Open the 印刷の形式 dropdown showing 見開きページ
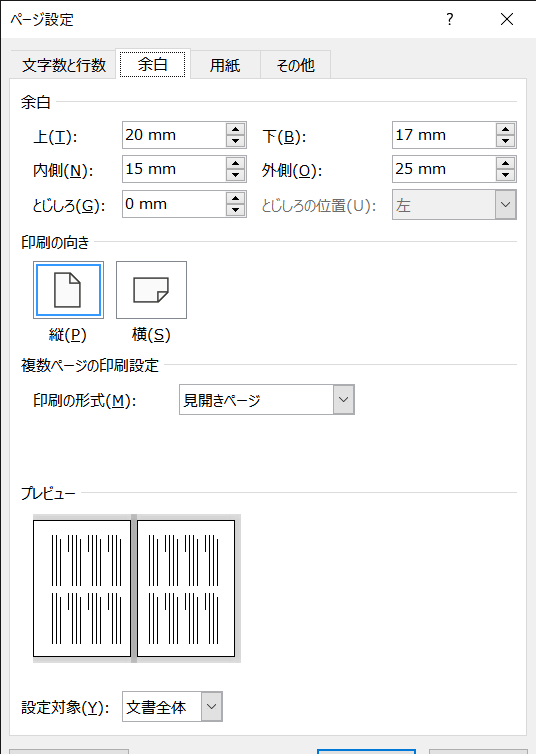 tap(267, 400)
